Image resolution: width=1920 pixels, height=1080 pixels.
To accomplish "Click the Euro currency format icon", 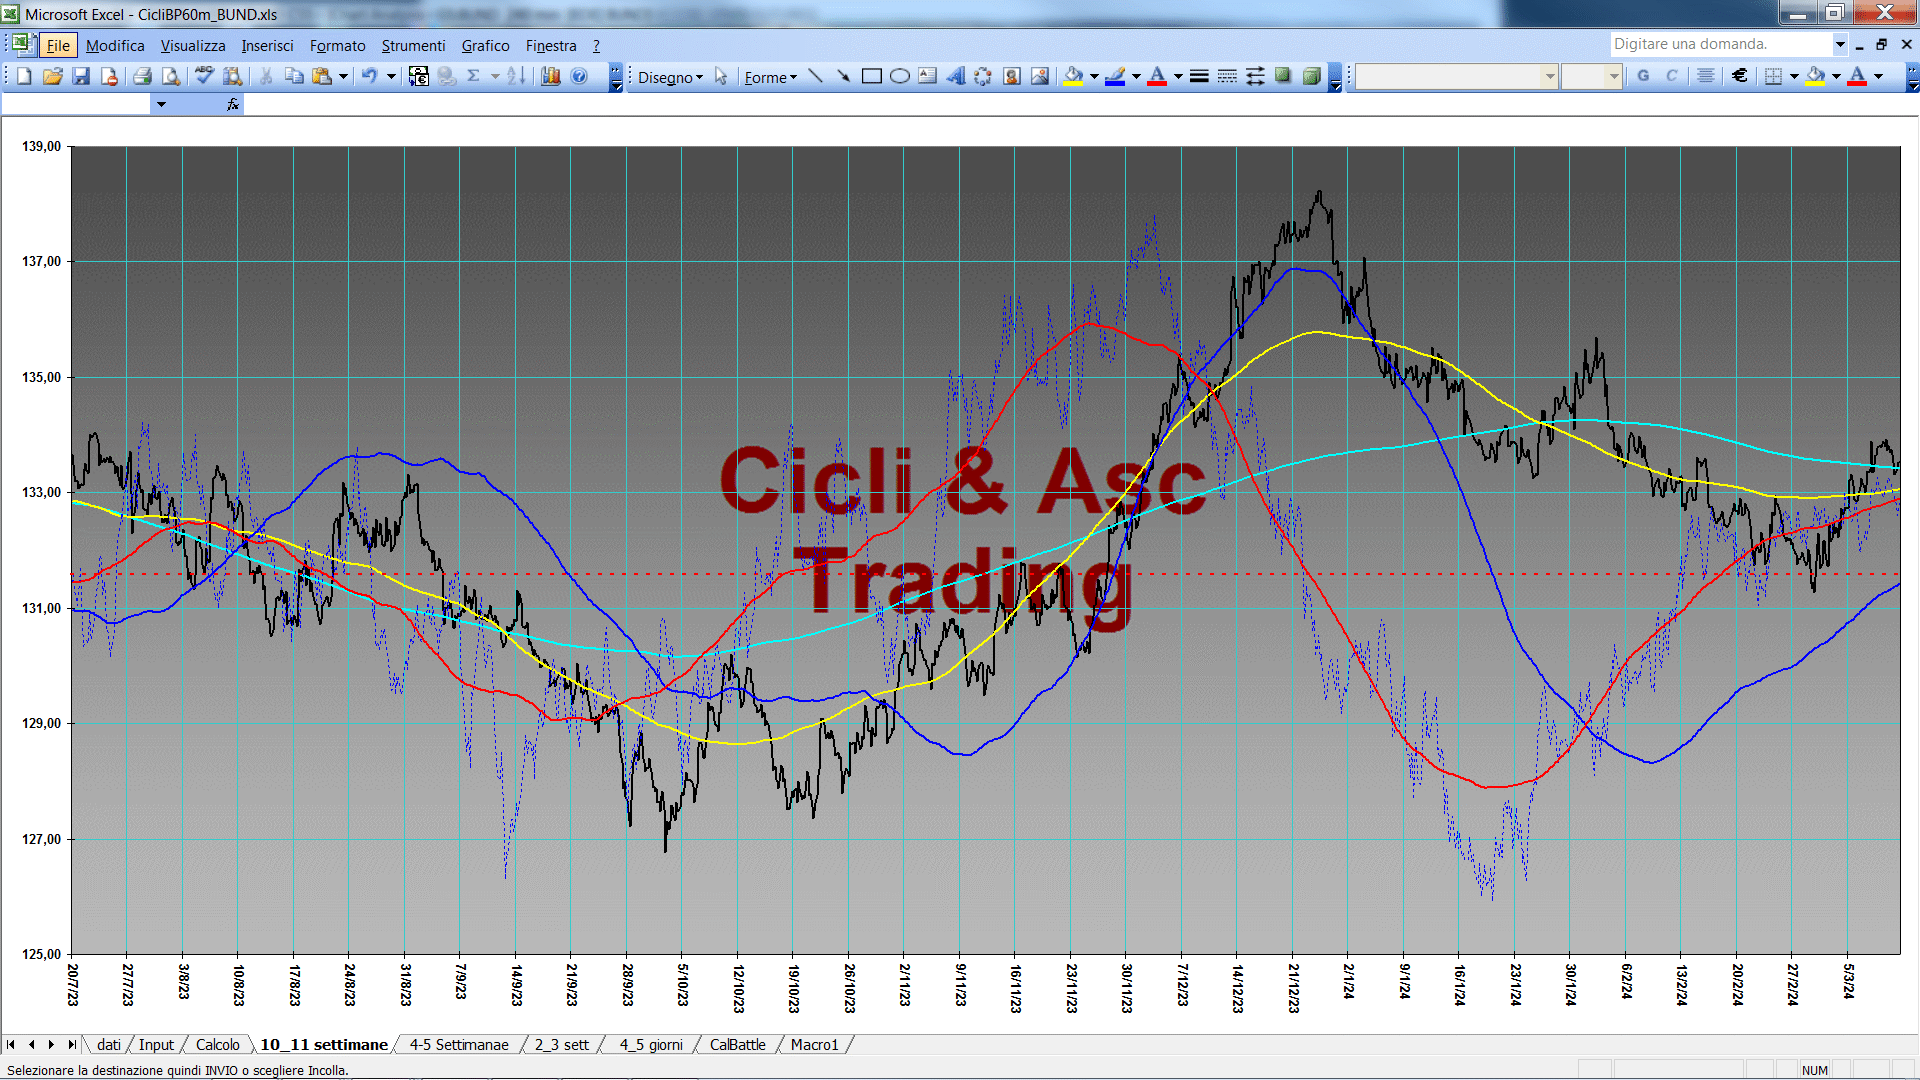I will tap(1740, 76).
